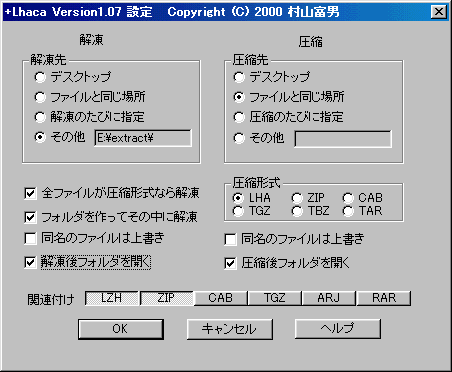The width and height of the screenshot is (452, 372).
Task: Toggle CAB file association button
Action: click(221, 298)
